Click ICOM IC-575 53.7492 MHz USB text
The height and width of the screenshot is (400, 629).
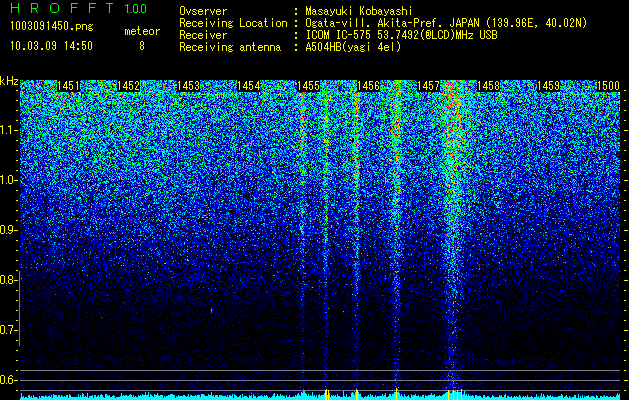tap(401, 35)
